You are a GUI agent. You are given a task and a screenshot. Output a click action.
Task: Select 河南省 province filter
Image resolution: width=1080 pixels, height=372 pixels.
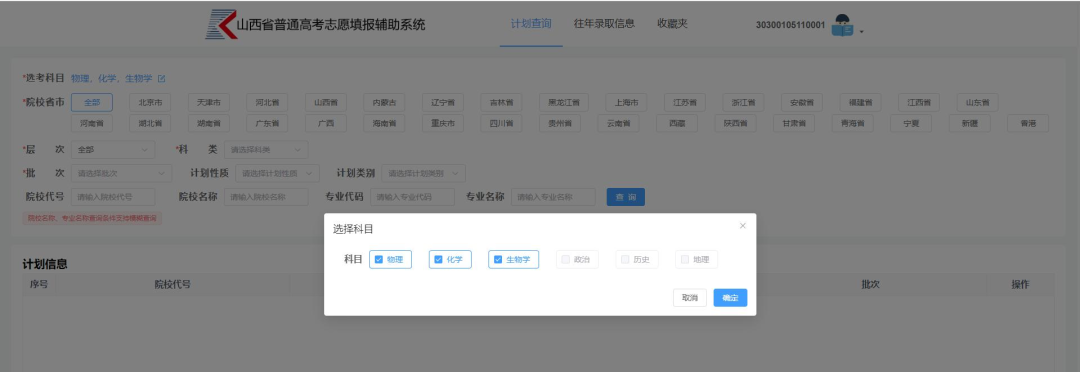pyautogui.click(x=92, y=123)
